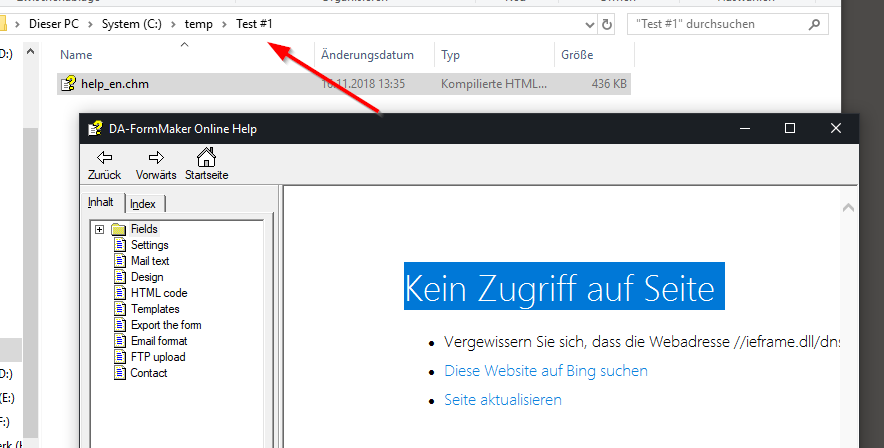Close the DA-FormMaker Online Help window
This screenshot has width=884, height=448.
tap(836, 128)
